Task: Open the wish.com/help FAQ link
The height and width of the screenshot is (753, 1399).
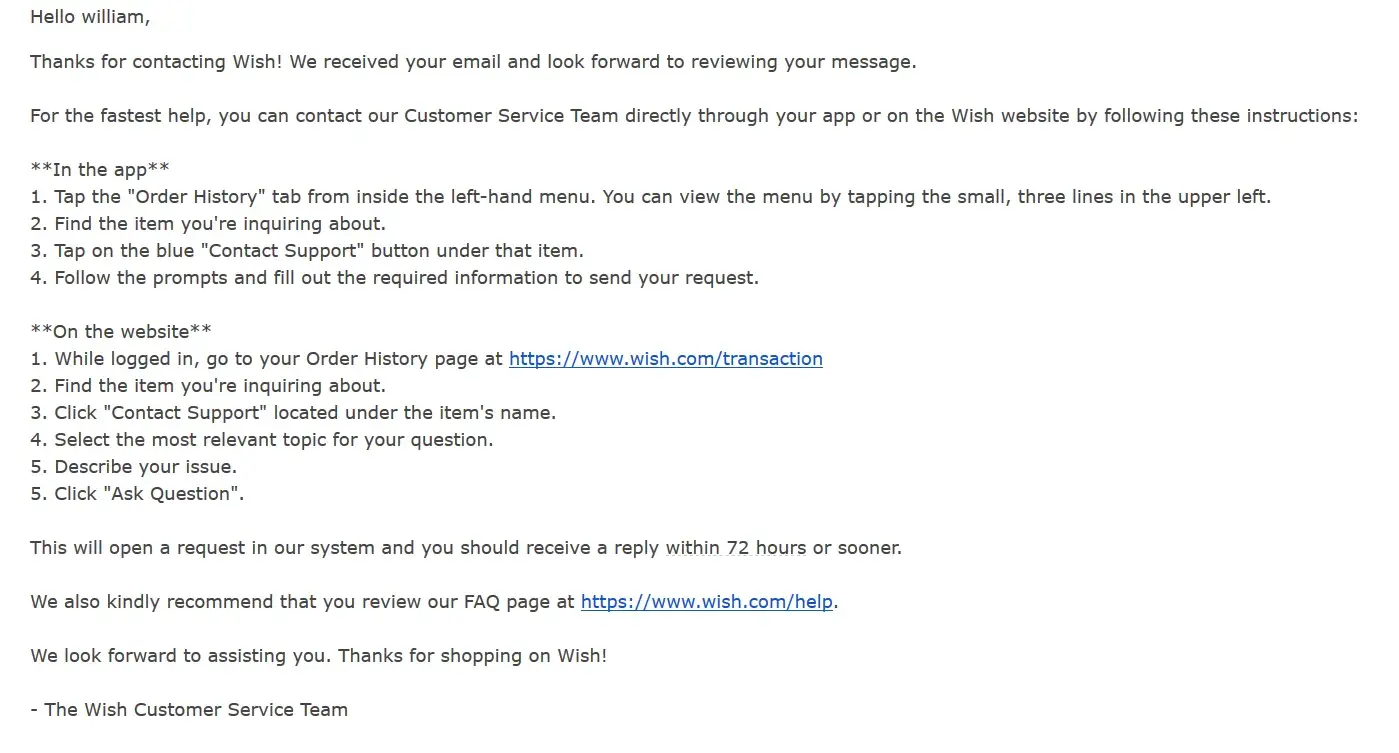Action: [706, 602]
